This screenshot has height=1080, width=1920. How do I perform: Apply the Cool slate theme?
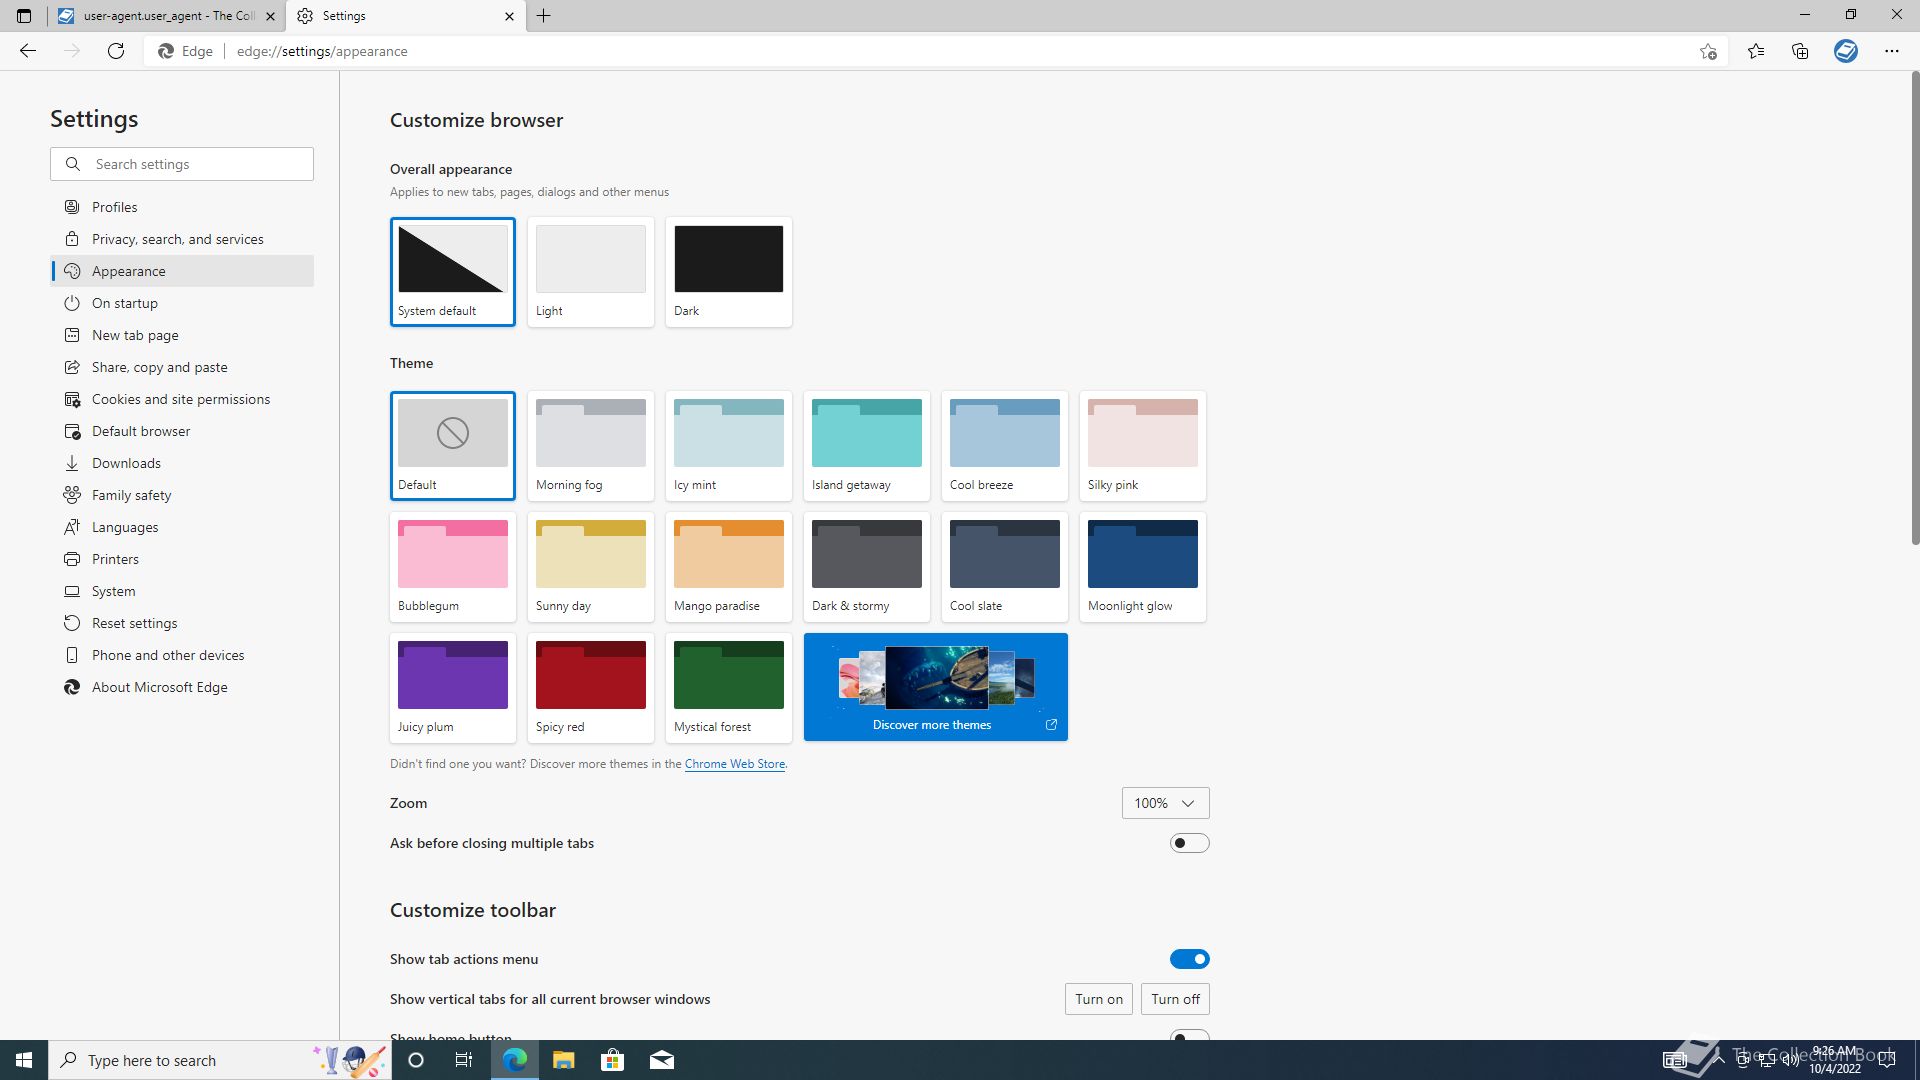coord(1005,567)
